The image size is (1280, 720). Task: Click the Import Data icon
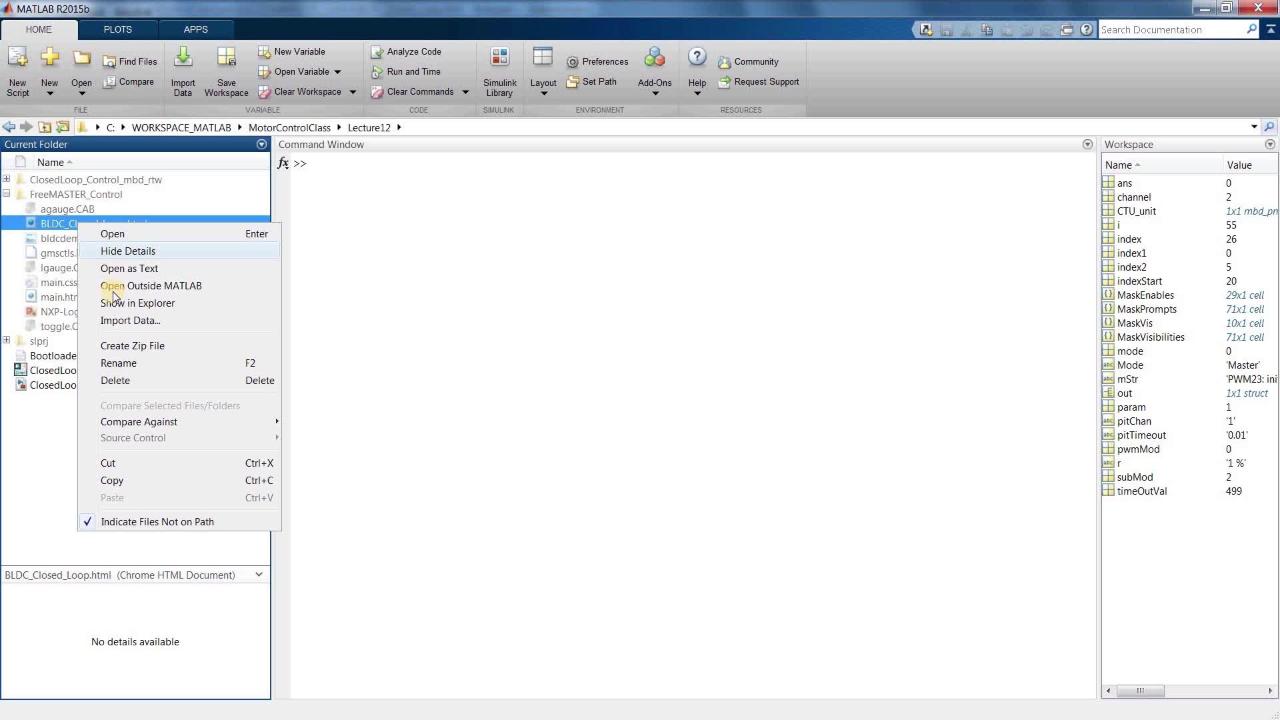click(x=183, y=60)
